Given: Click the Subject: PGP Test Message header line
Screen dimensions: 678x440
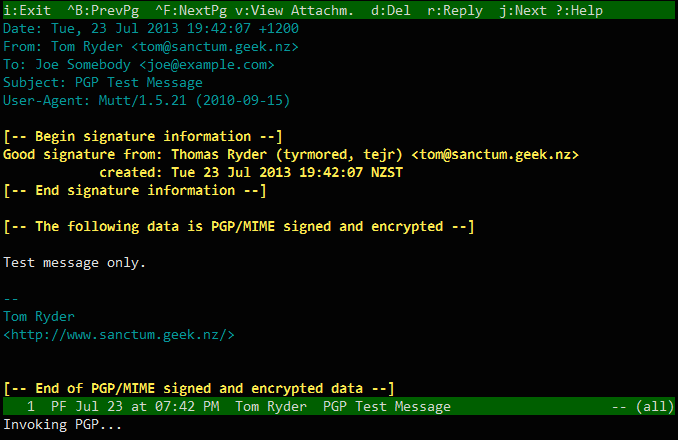Looking at the screenshot, I should (x=103, y=83).
